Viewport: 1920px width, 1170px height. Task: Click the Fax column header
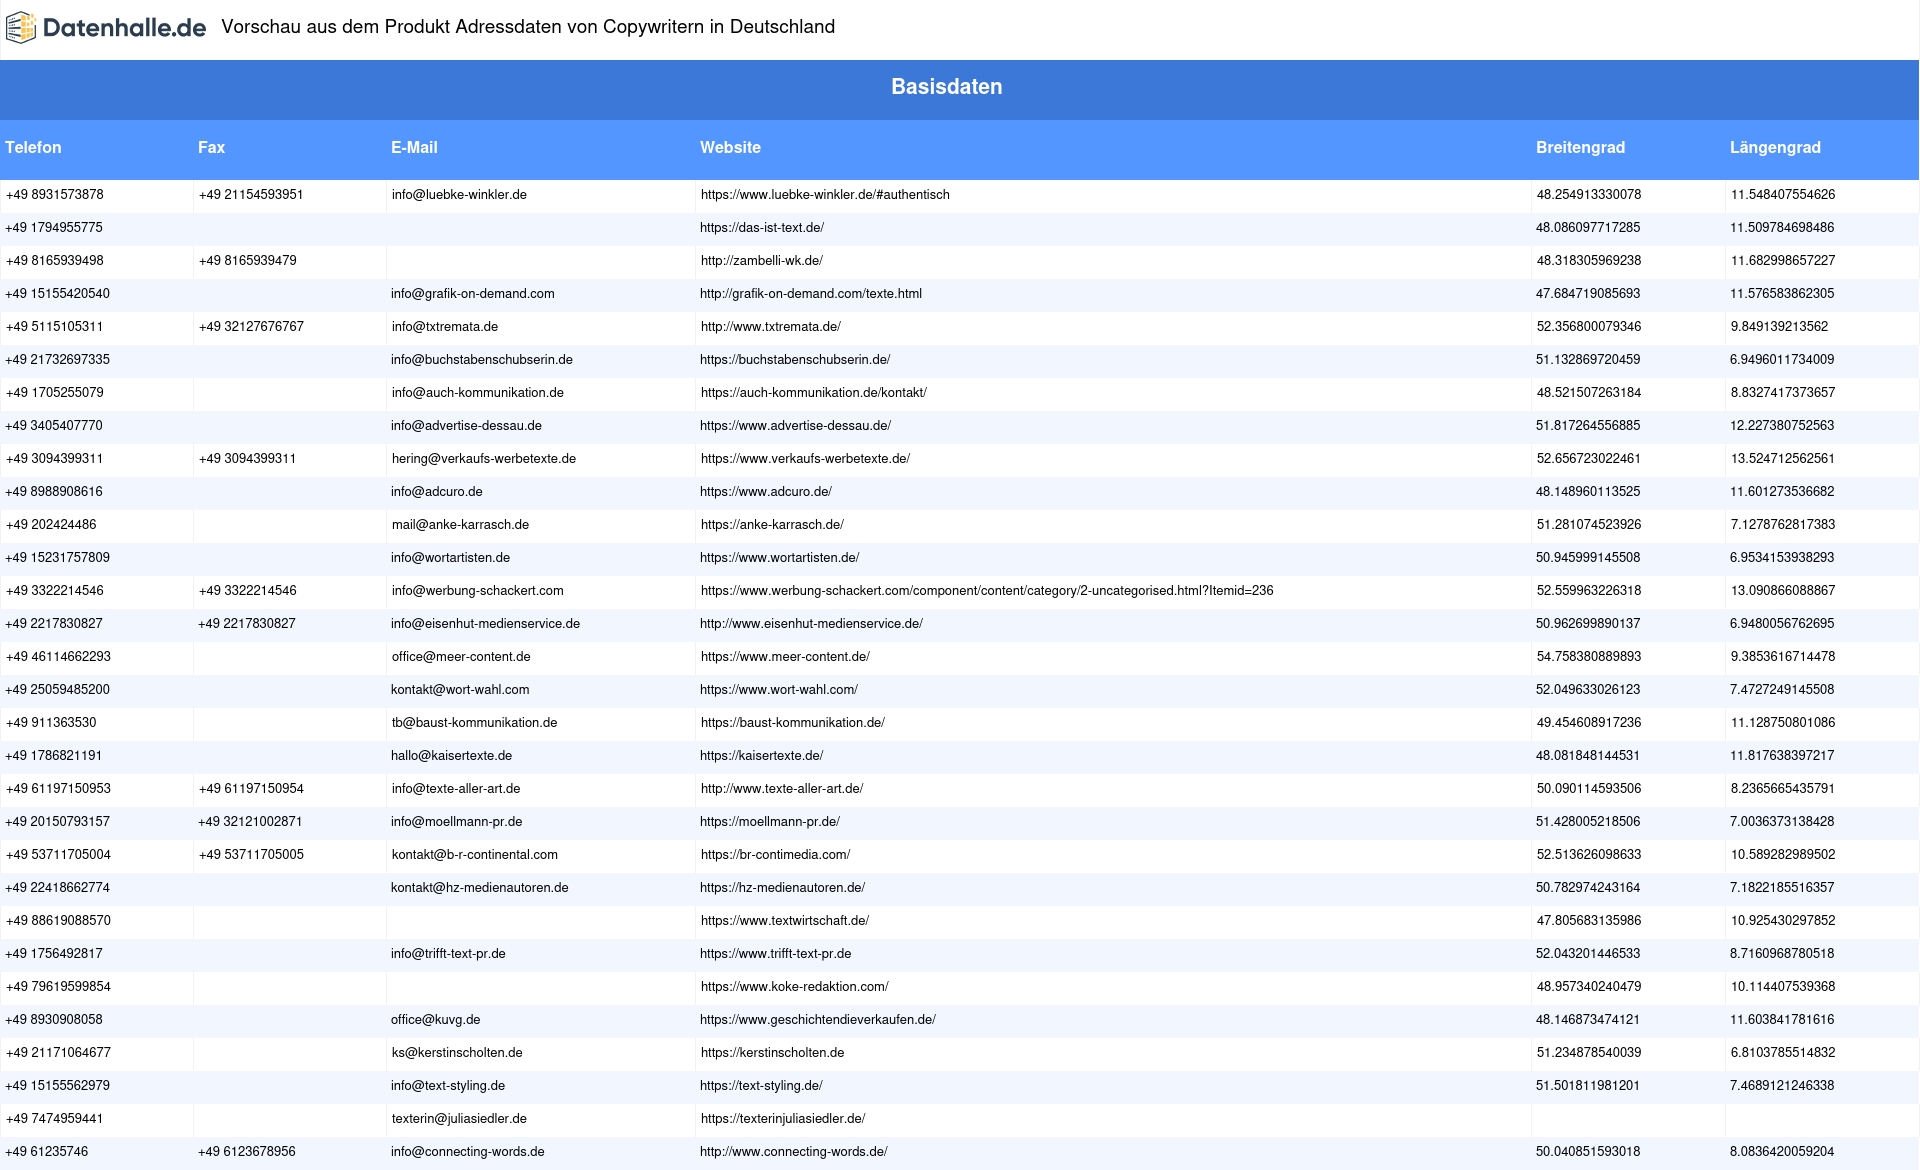212,148
